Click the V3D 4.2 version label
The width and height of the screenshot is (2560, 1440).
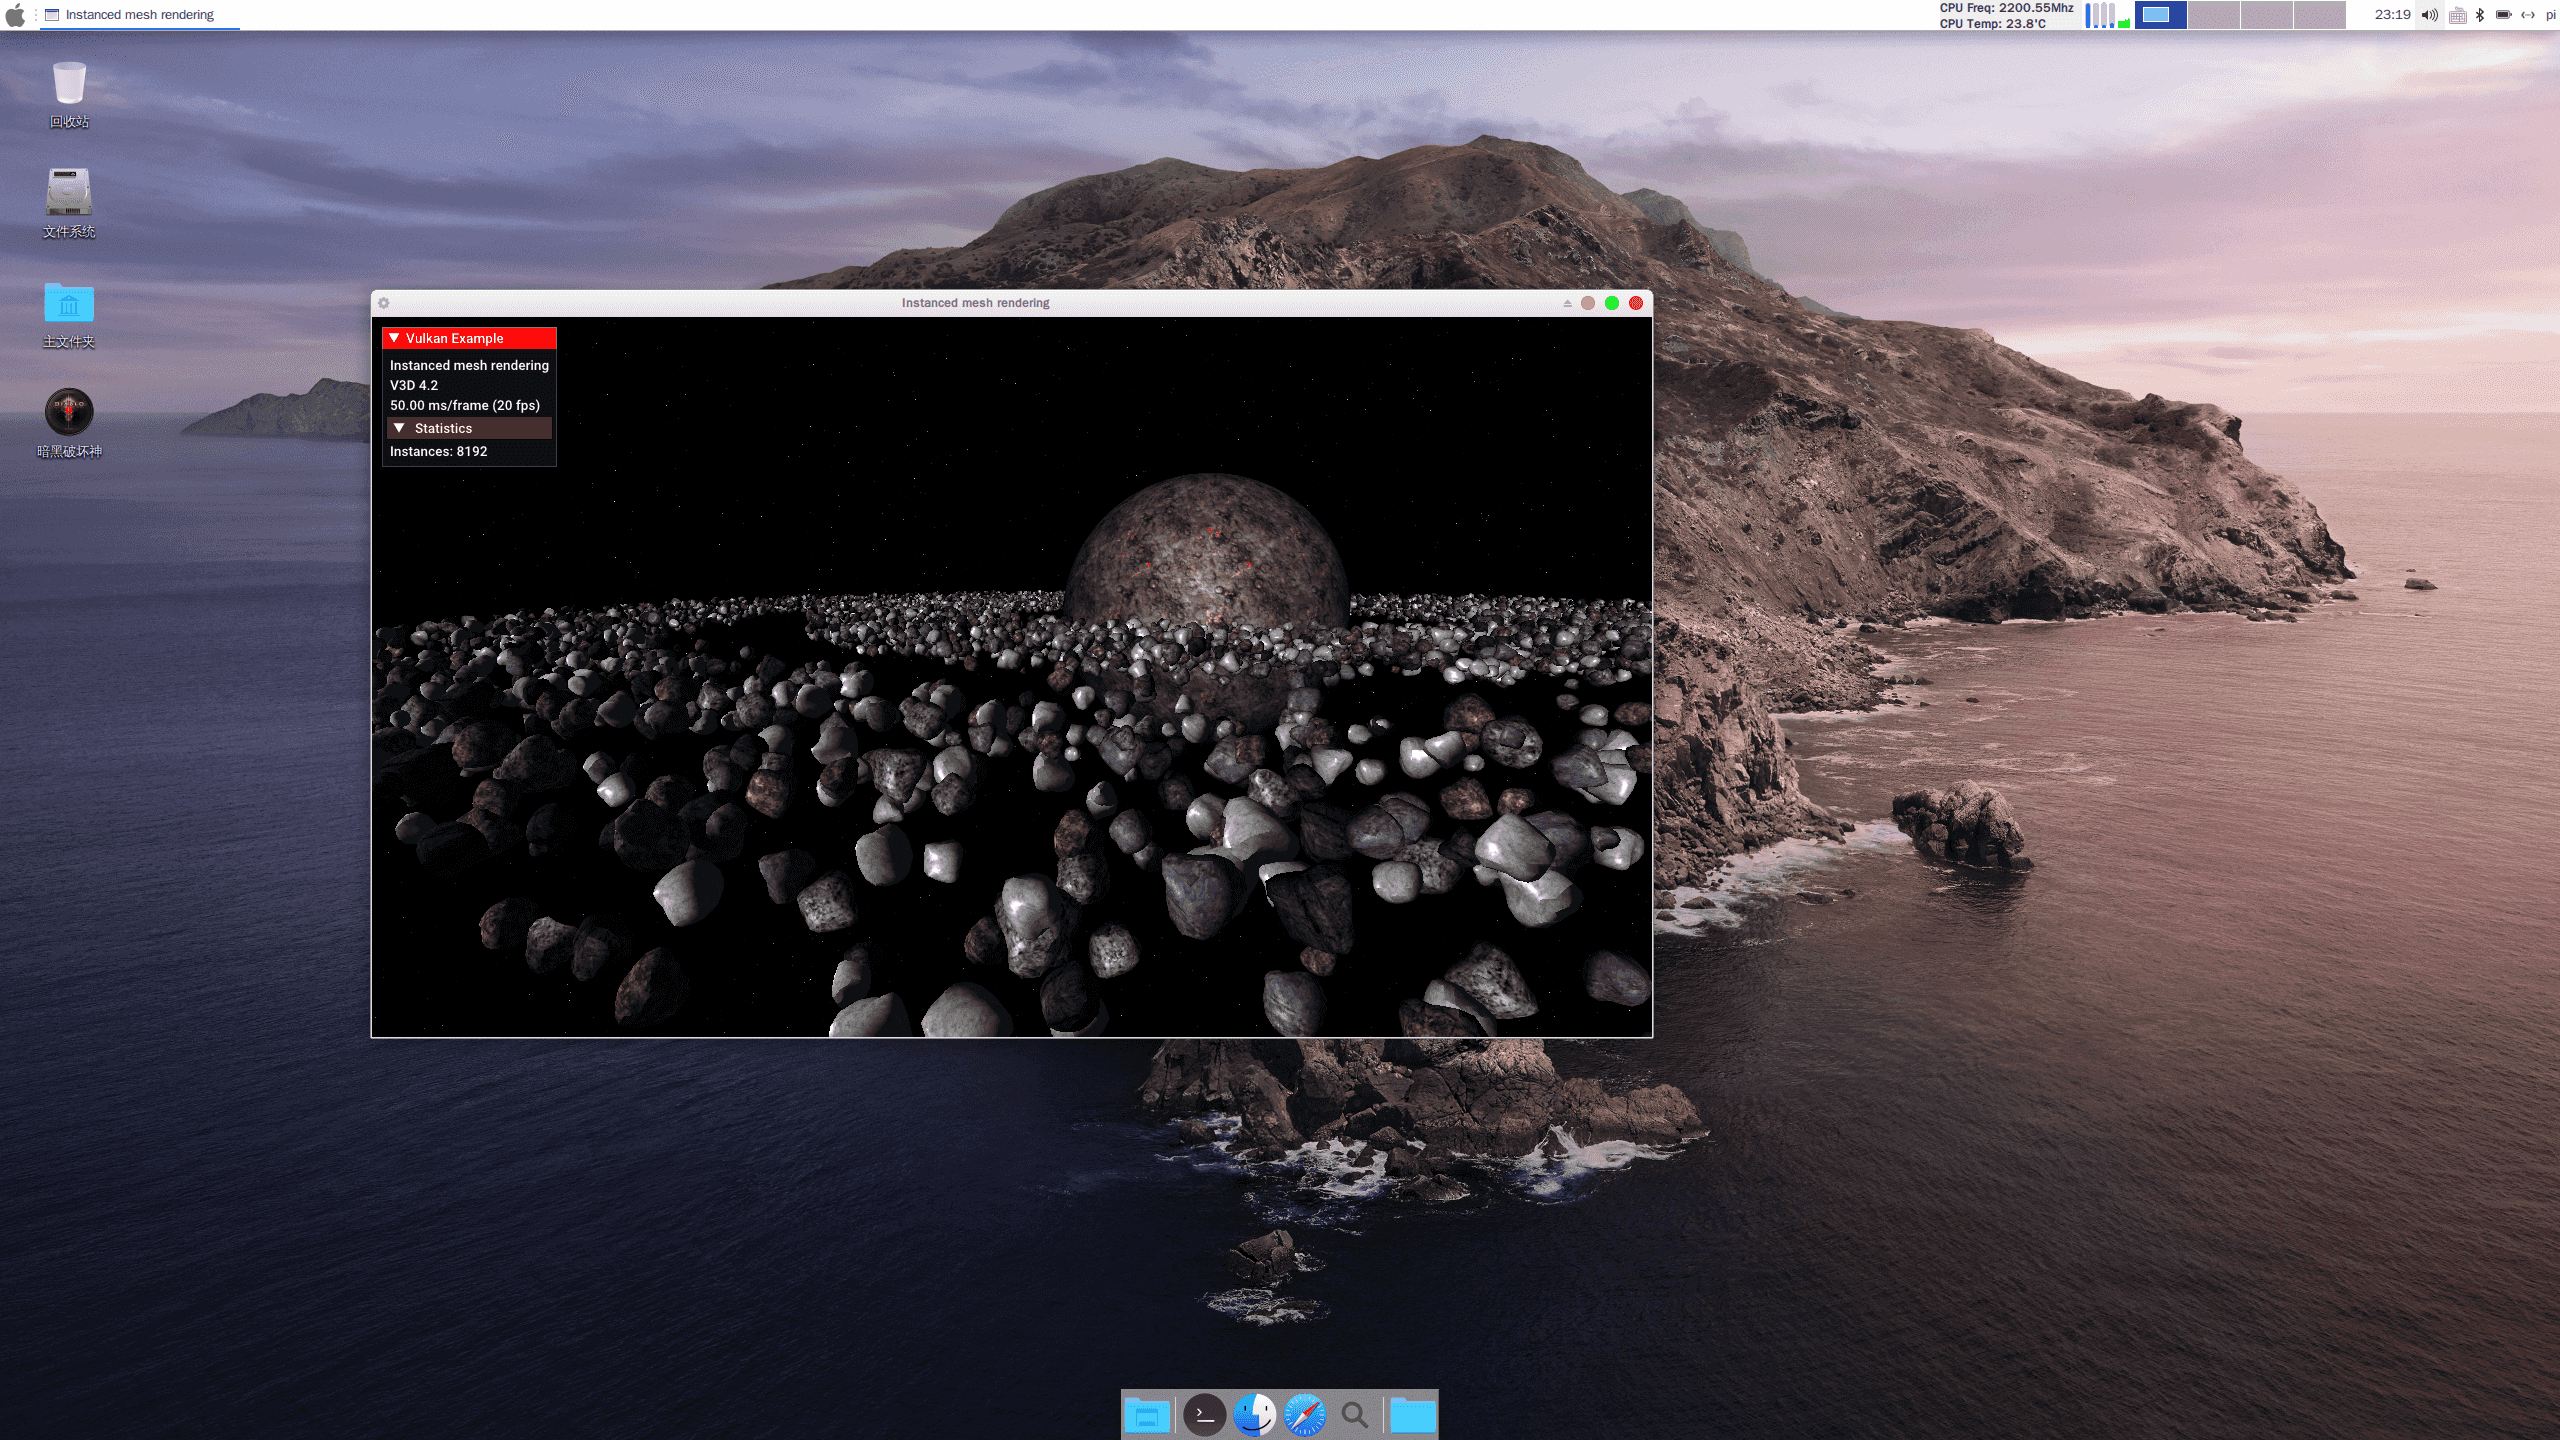click(411, 385)
